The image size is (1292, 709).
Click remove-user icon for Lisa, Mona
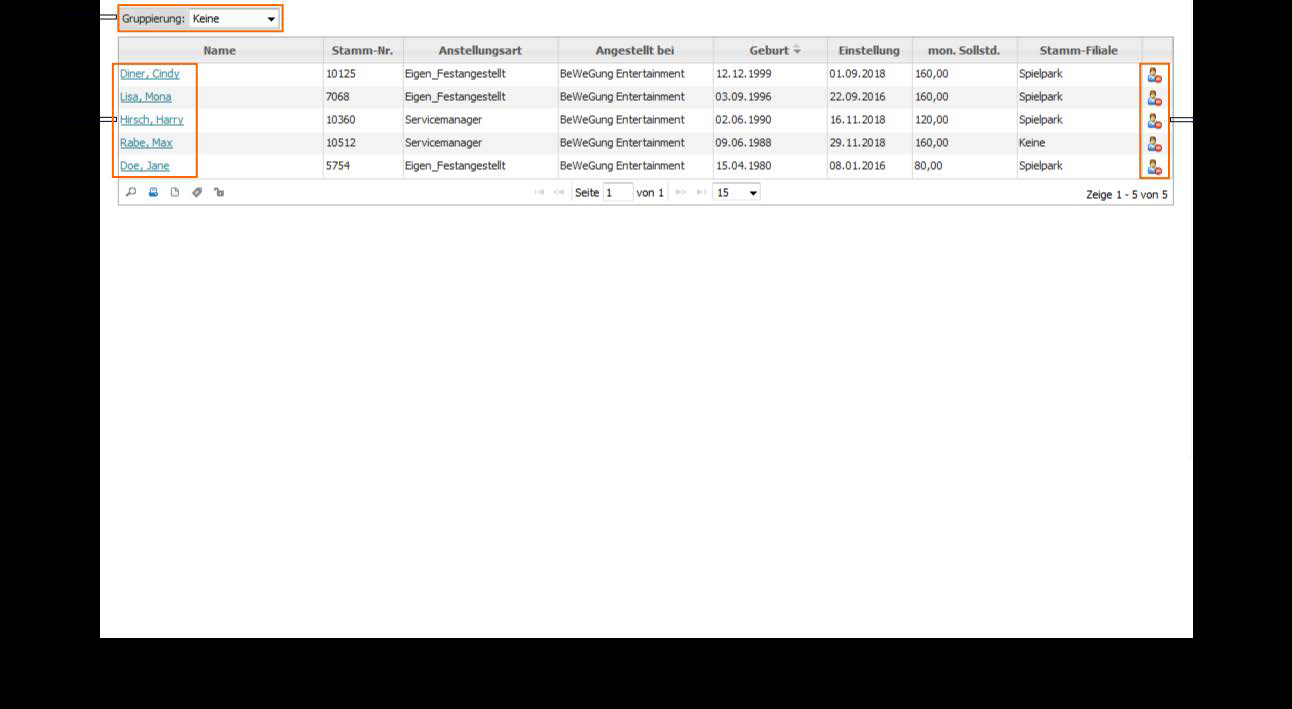1154,98
